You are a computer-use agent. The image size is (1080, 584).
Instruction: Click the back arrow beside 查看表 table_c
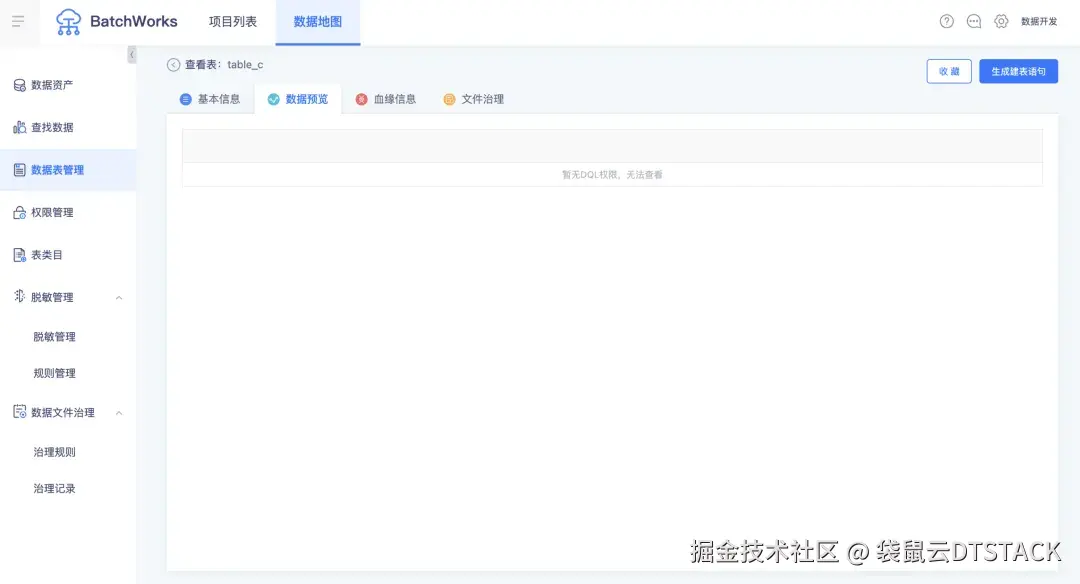click(171, 64)
